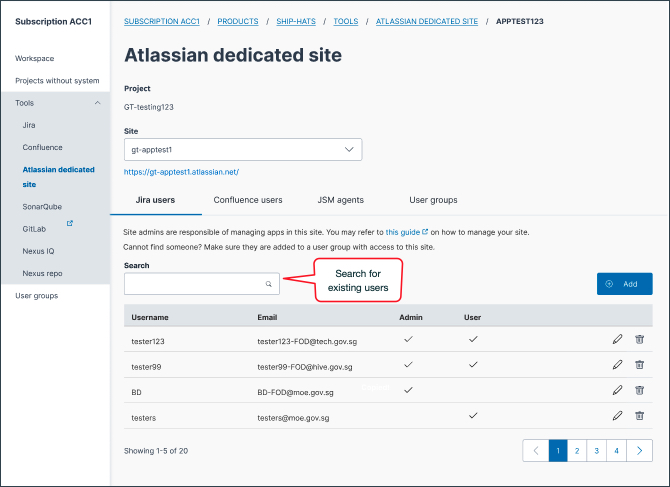
Task: Edit the testers user row
Action: (x=617, y=416)
